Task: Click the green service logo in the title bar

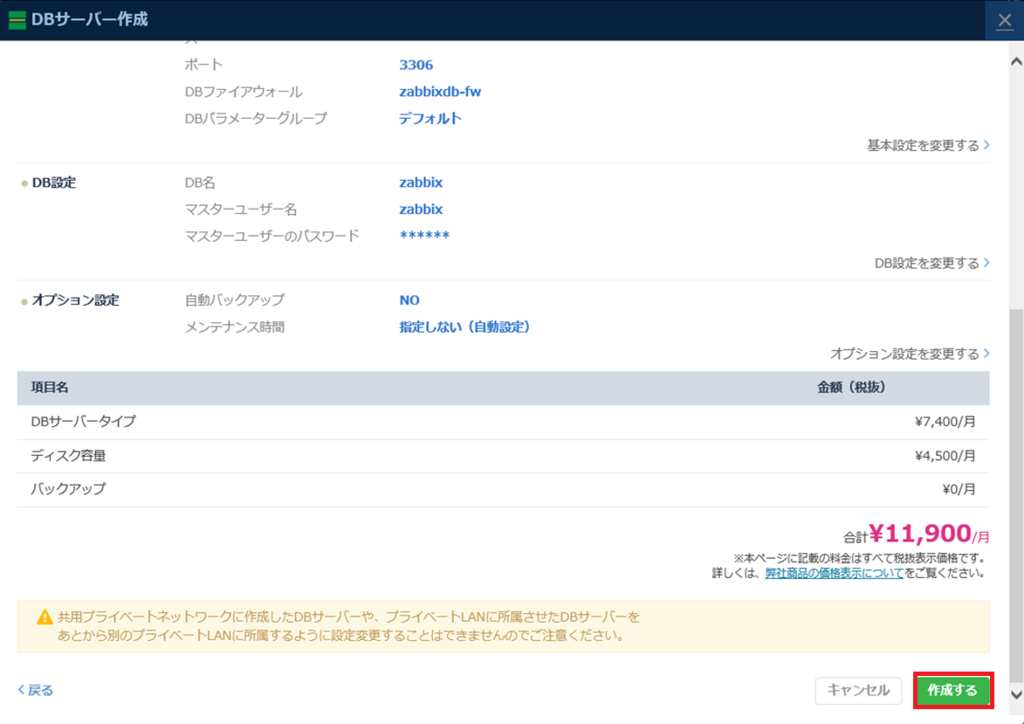Action: [19, 19]
